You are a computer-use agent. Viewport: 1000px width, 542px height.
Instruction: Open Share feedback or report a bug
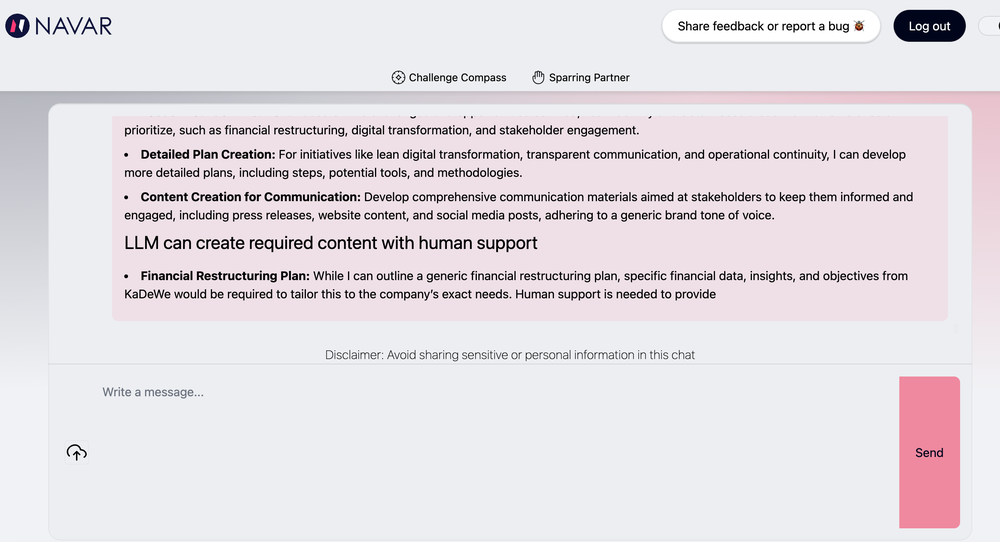tap(770, 26)
